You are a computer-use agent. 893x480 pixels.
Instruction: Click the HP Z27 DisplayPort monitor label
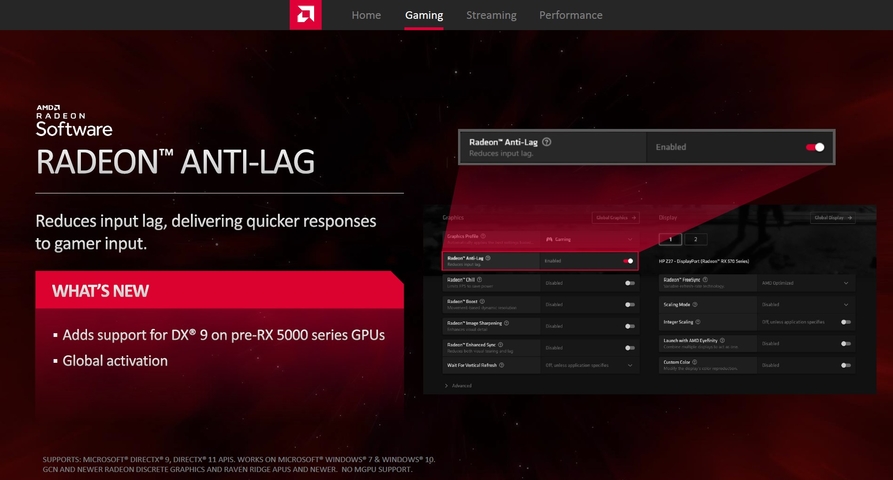(704, 261)
